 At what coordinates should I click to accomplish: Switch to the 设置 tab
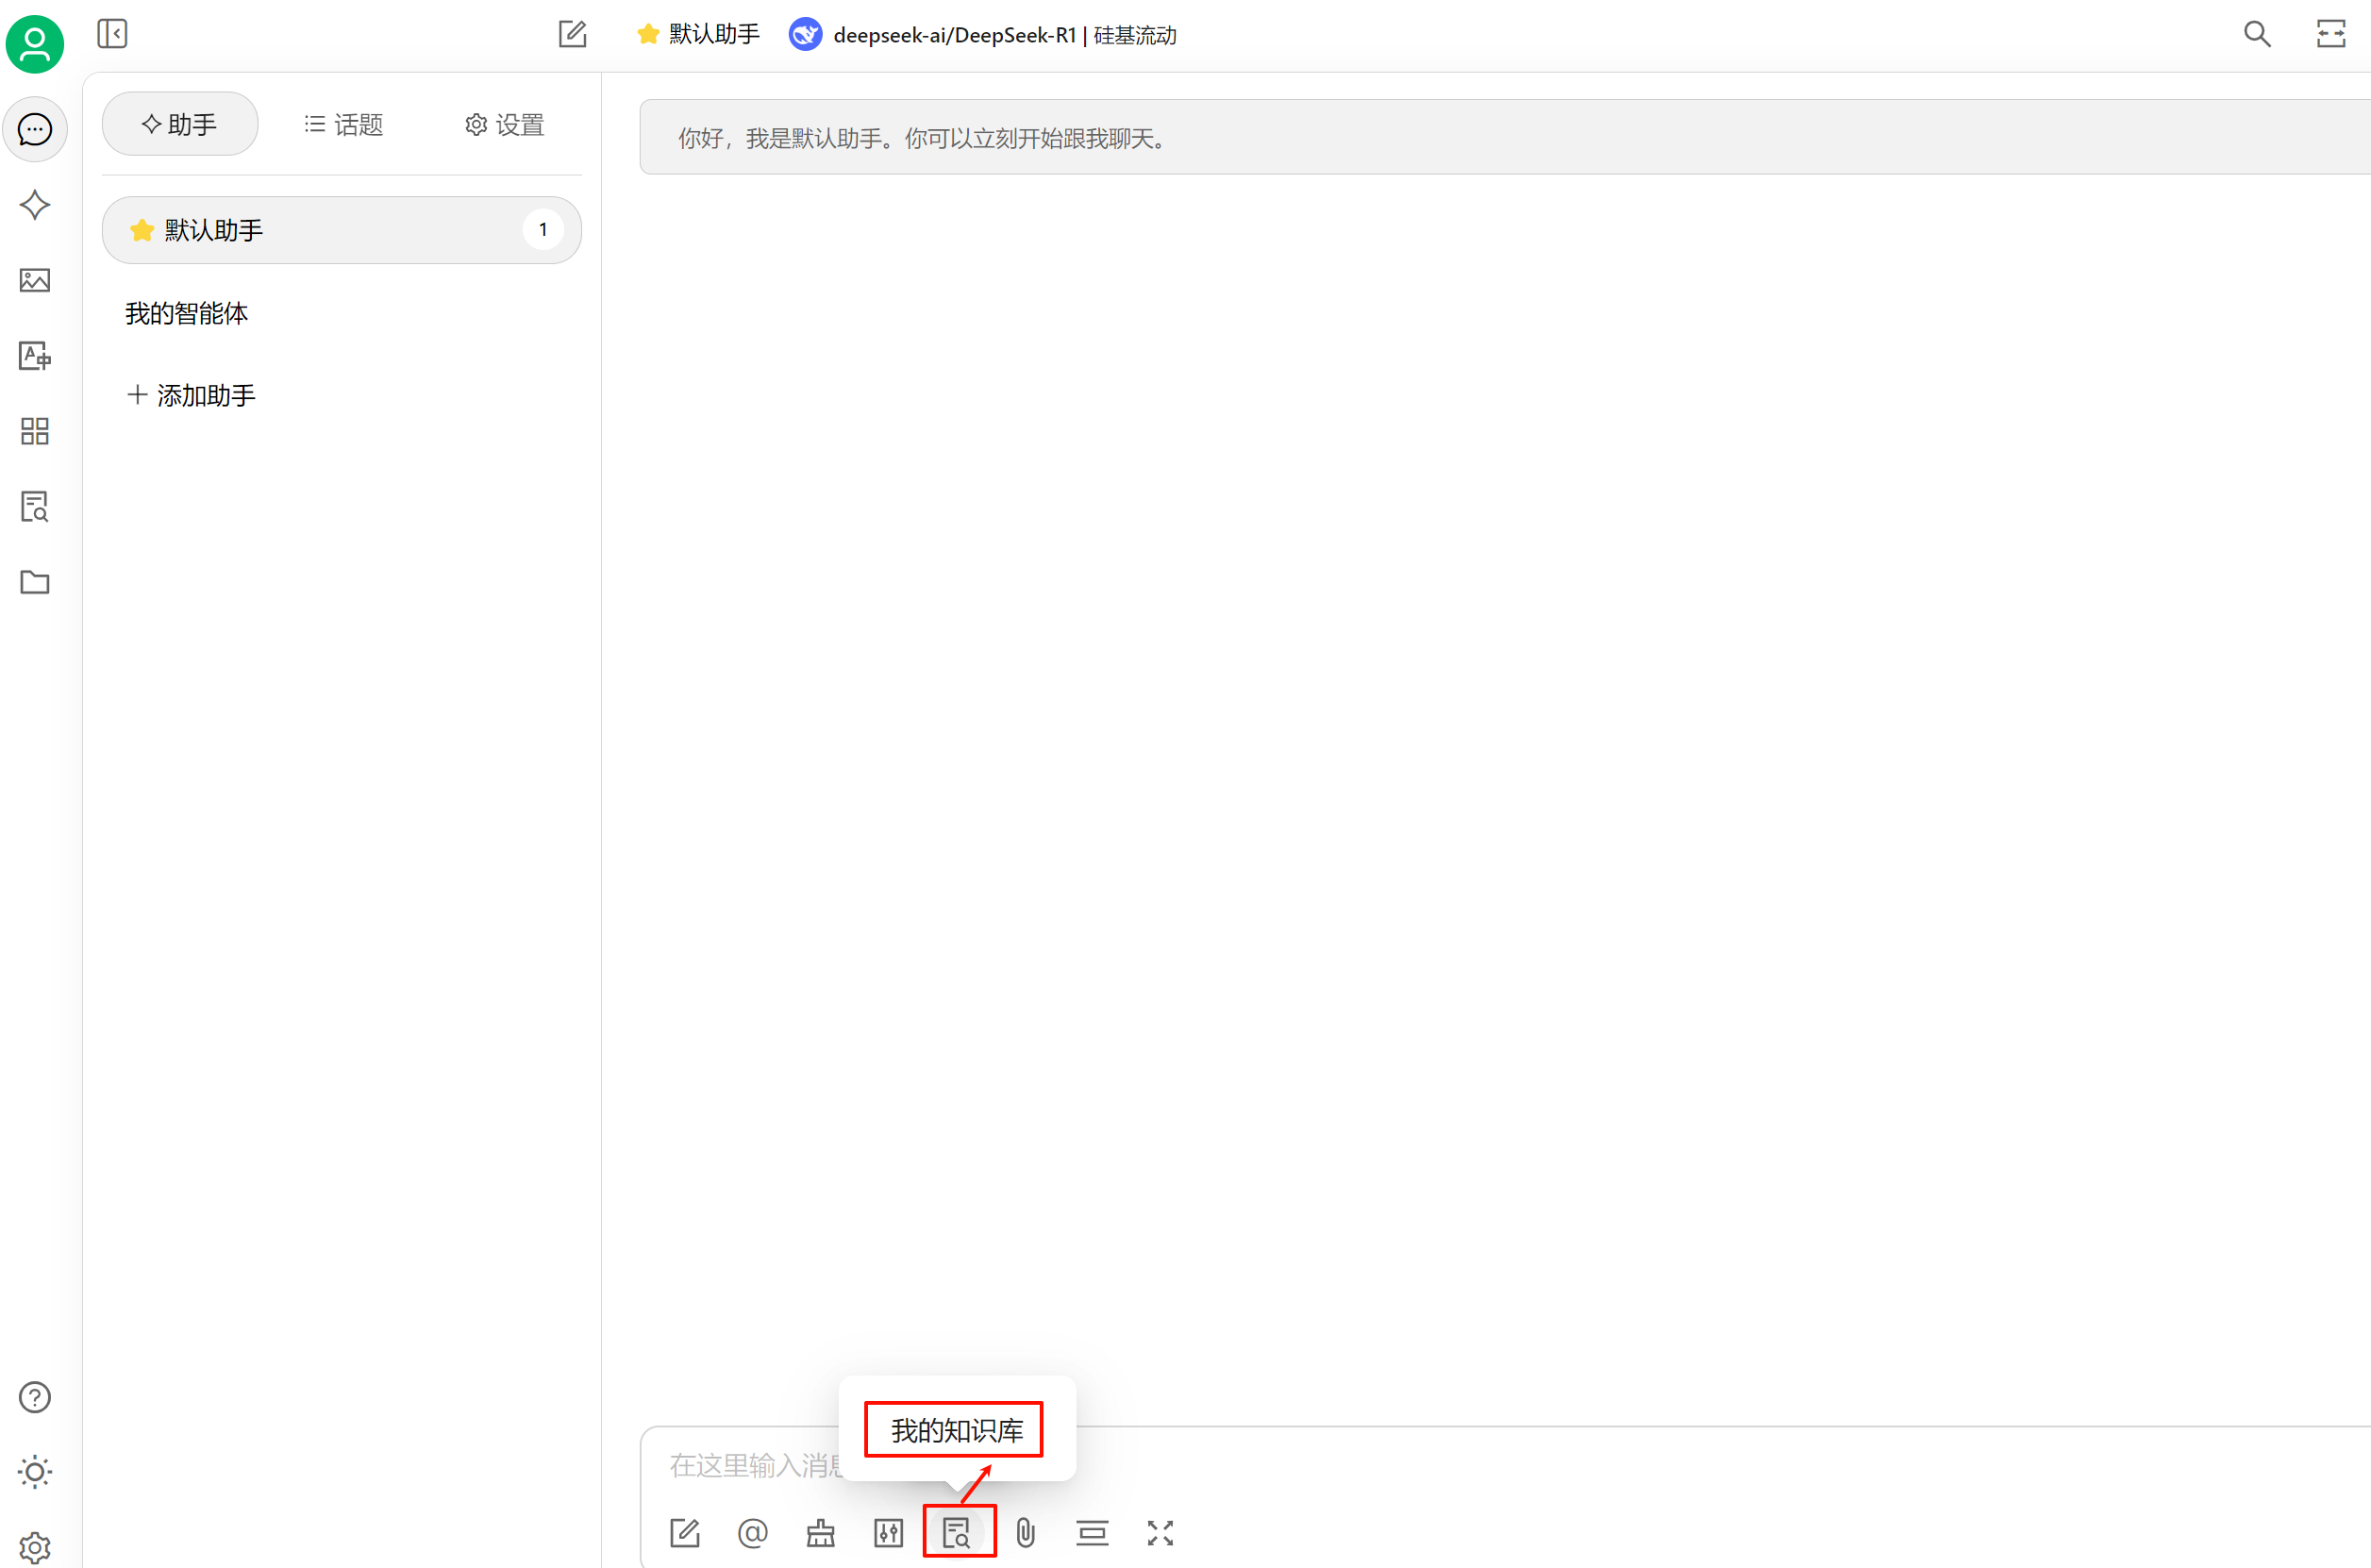pos(504,124)
